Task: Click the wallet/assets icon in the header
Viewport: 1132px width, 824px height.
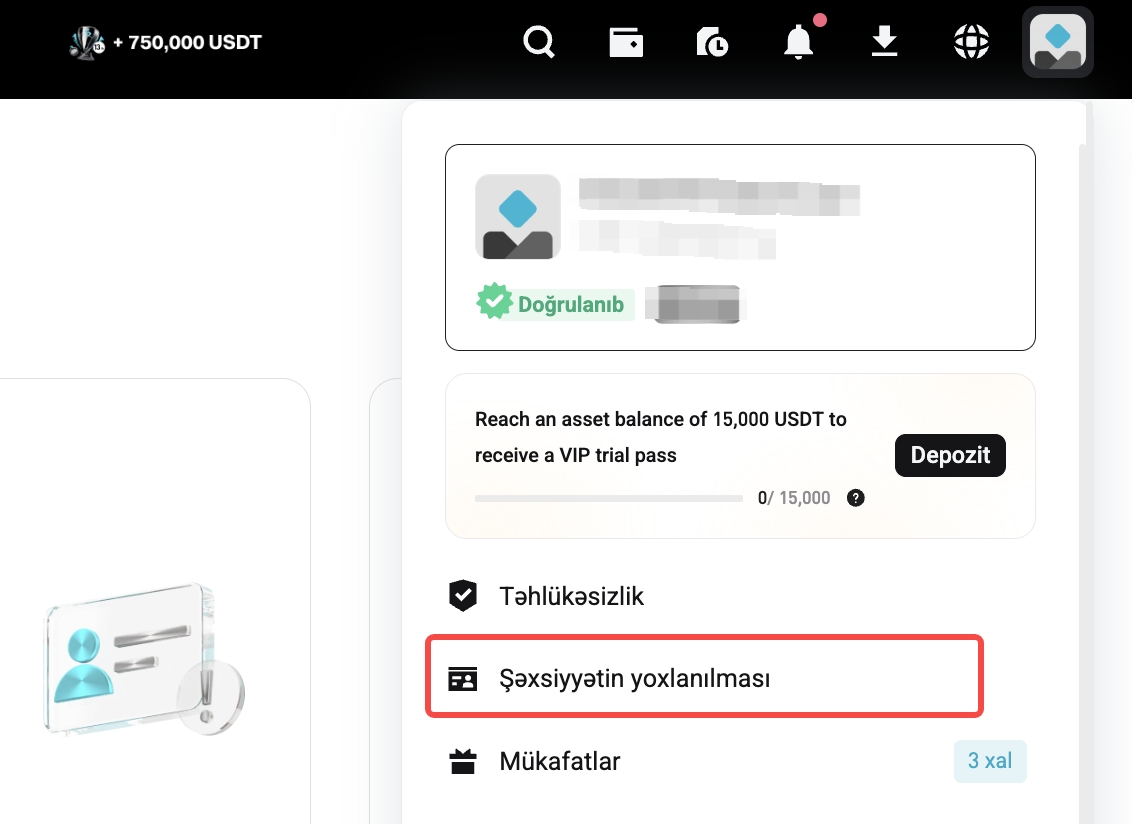Action: click(625, 42)
